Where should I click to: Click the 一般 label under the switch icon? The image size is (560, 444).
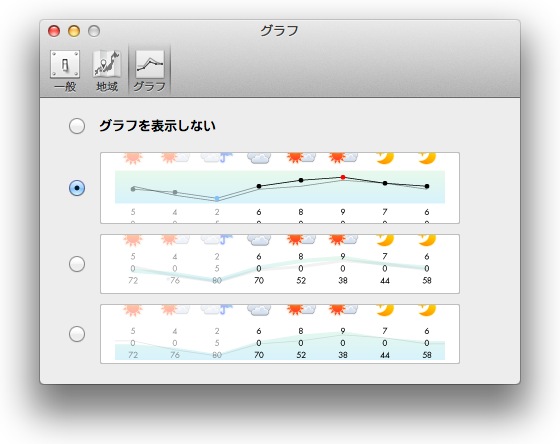(65, 86)
